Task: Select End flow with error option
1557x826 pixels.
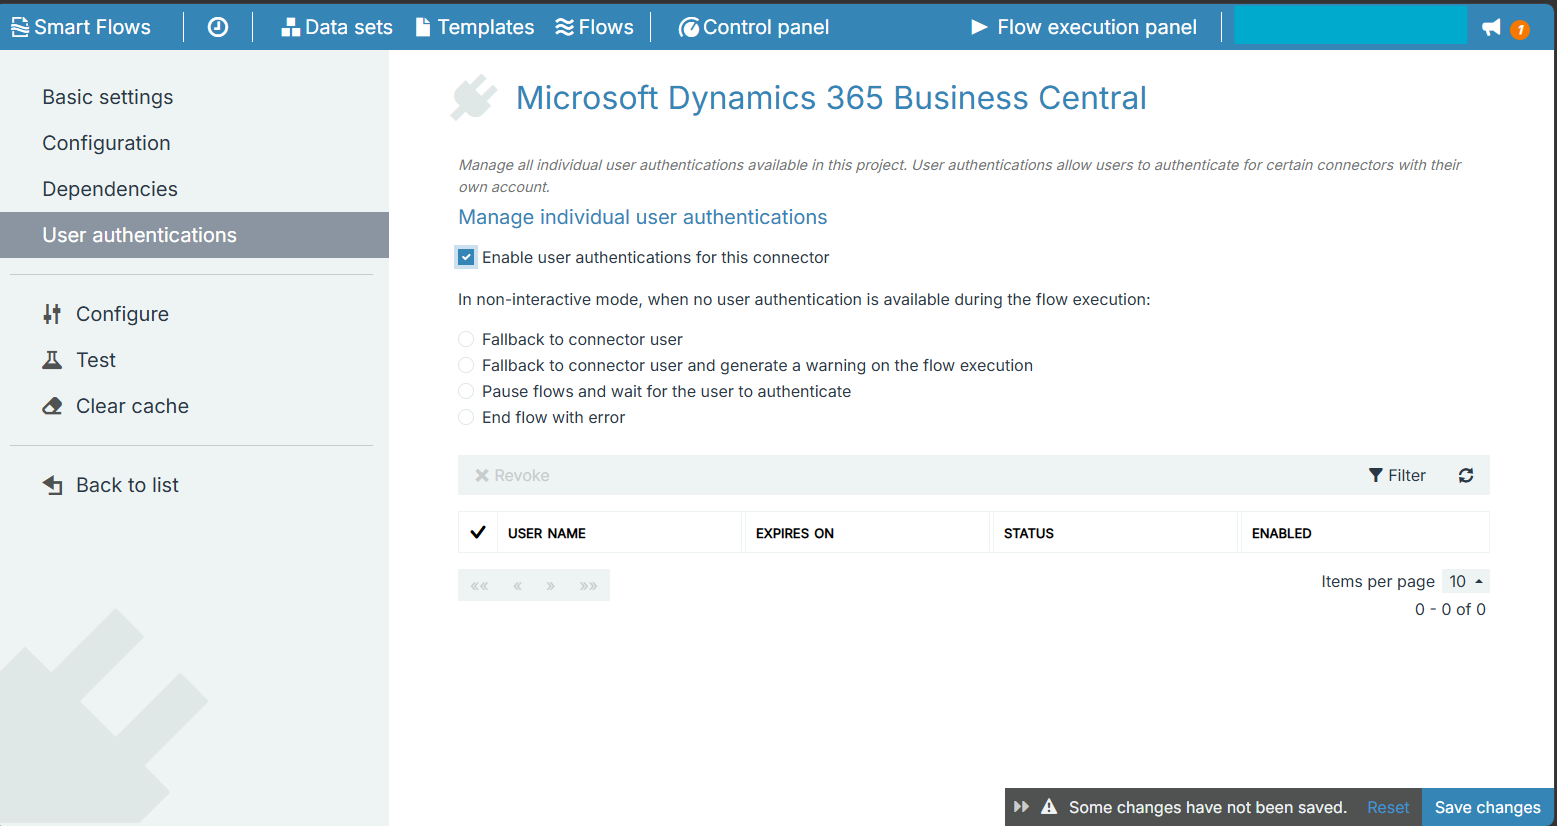Action: (x=466, y=417)
